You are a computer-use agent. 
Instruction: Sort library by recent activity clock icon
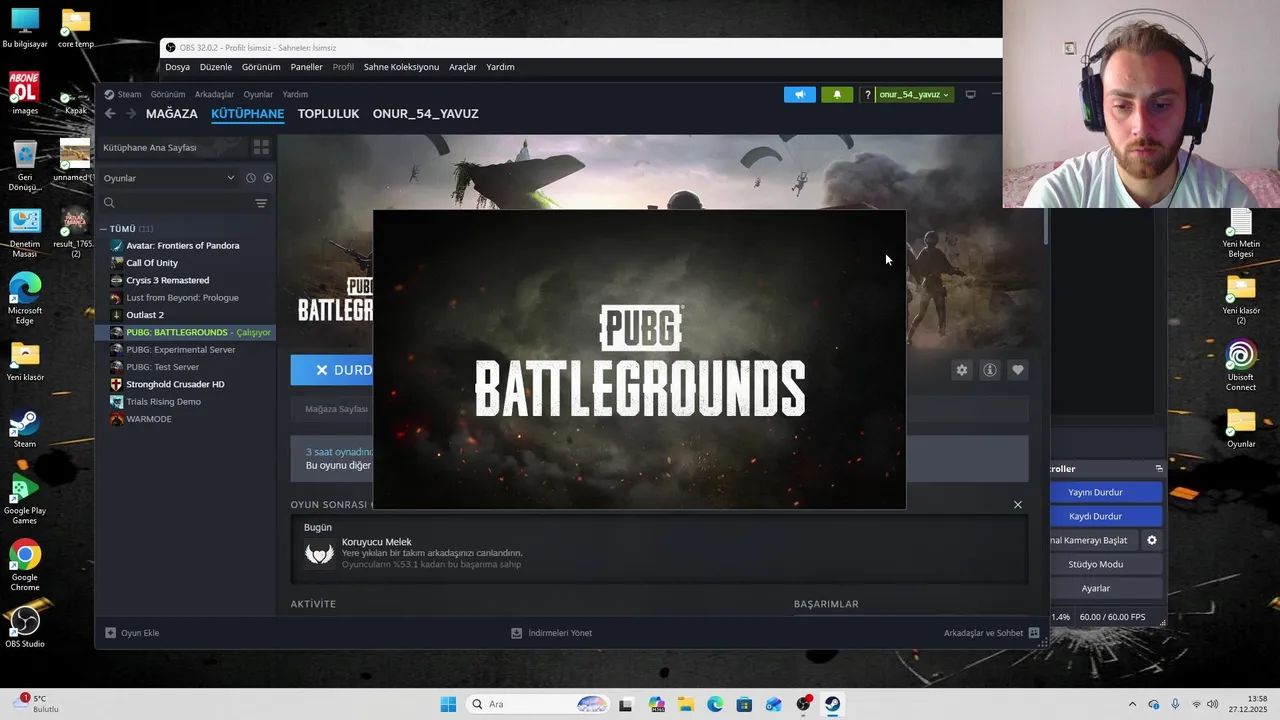click(x=251, y=178)
